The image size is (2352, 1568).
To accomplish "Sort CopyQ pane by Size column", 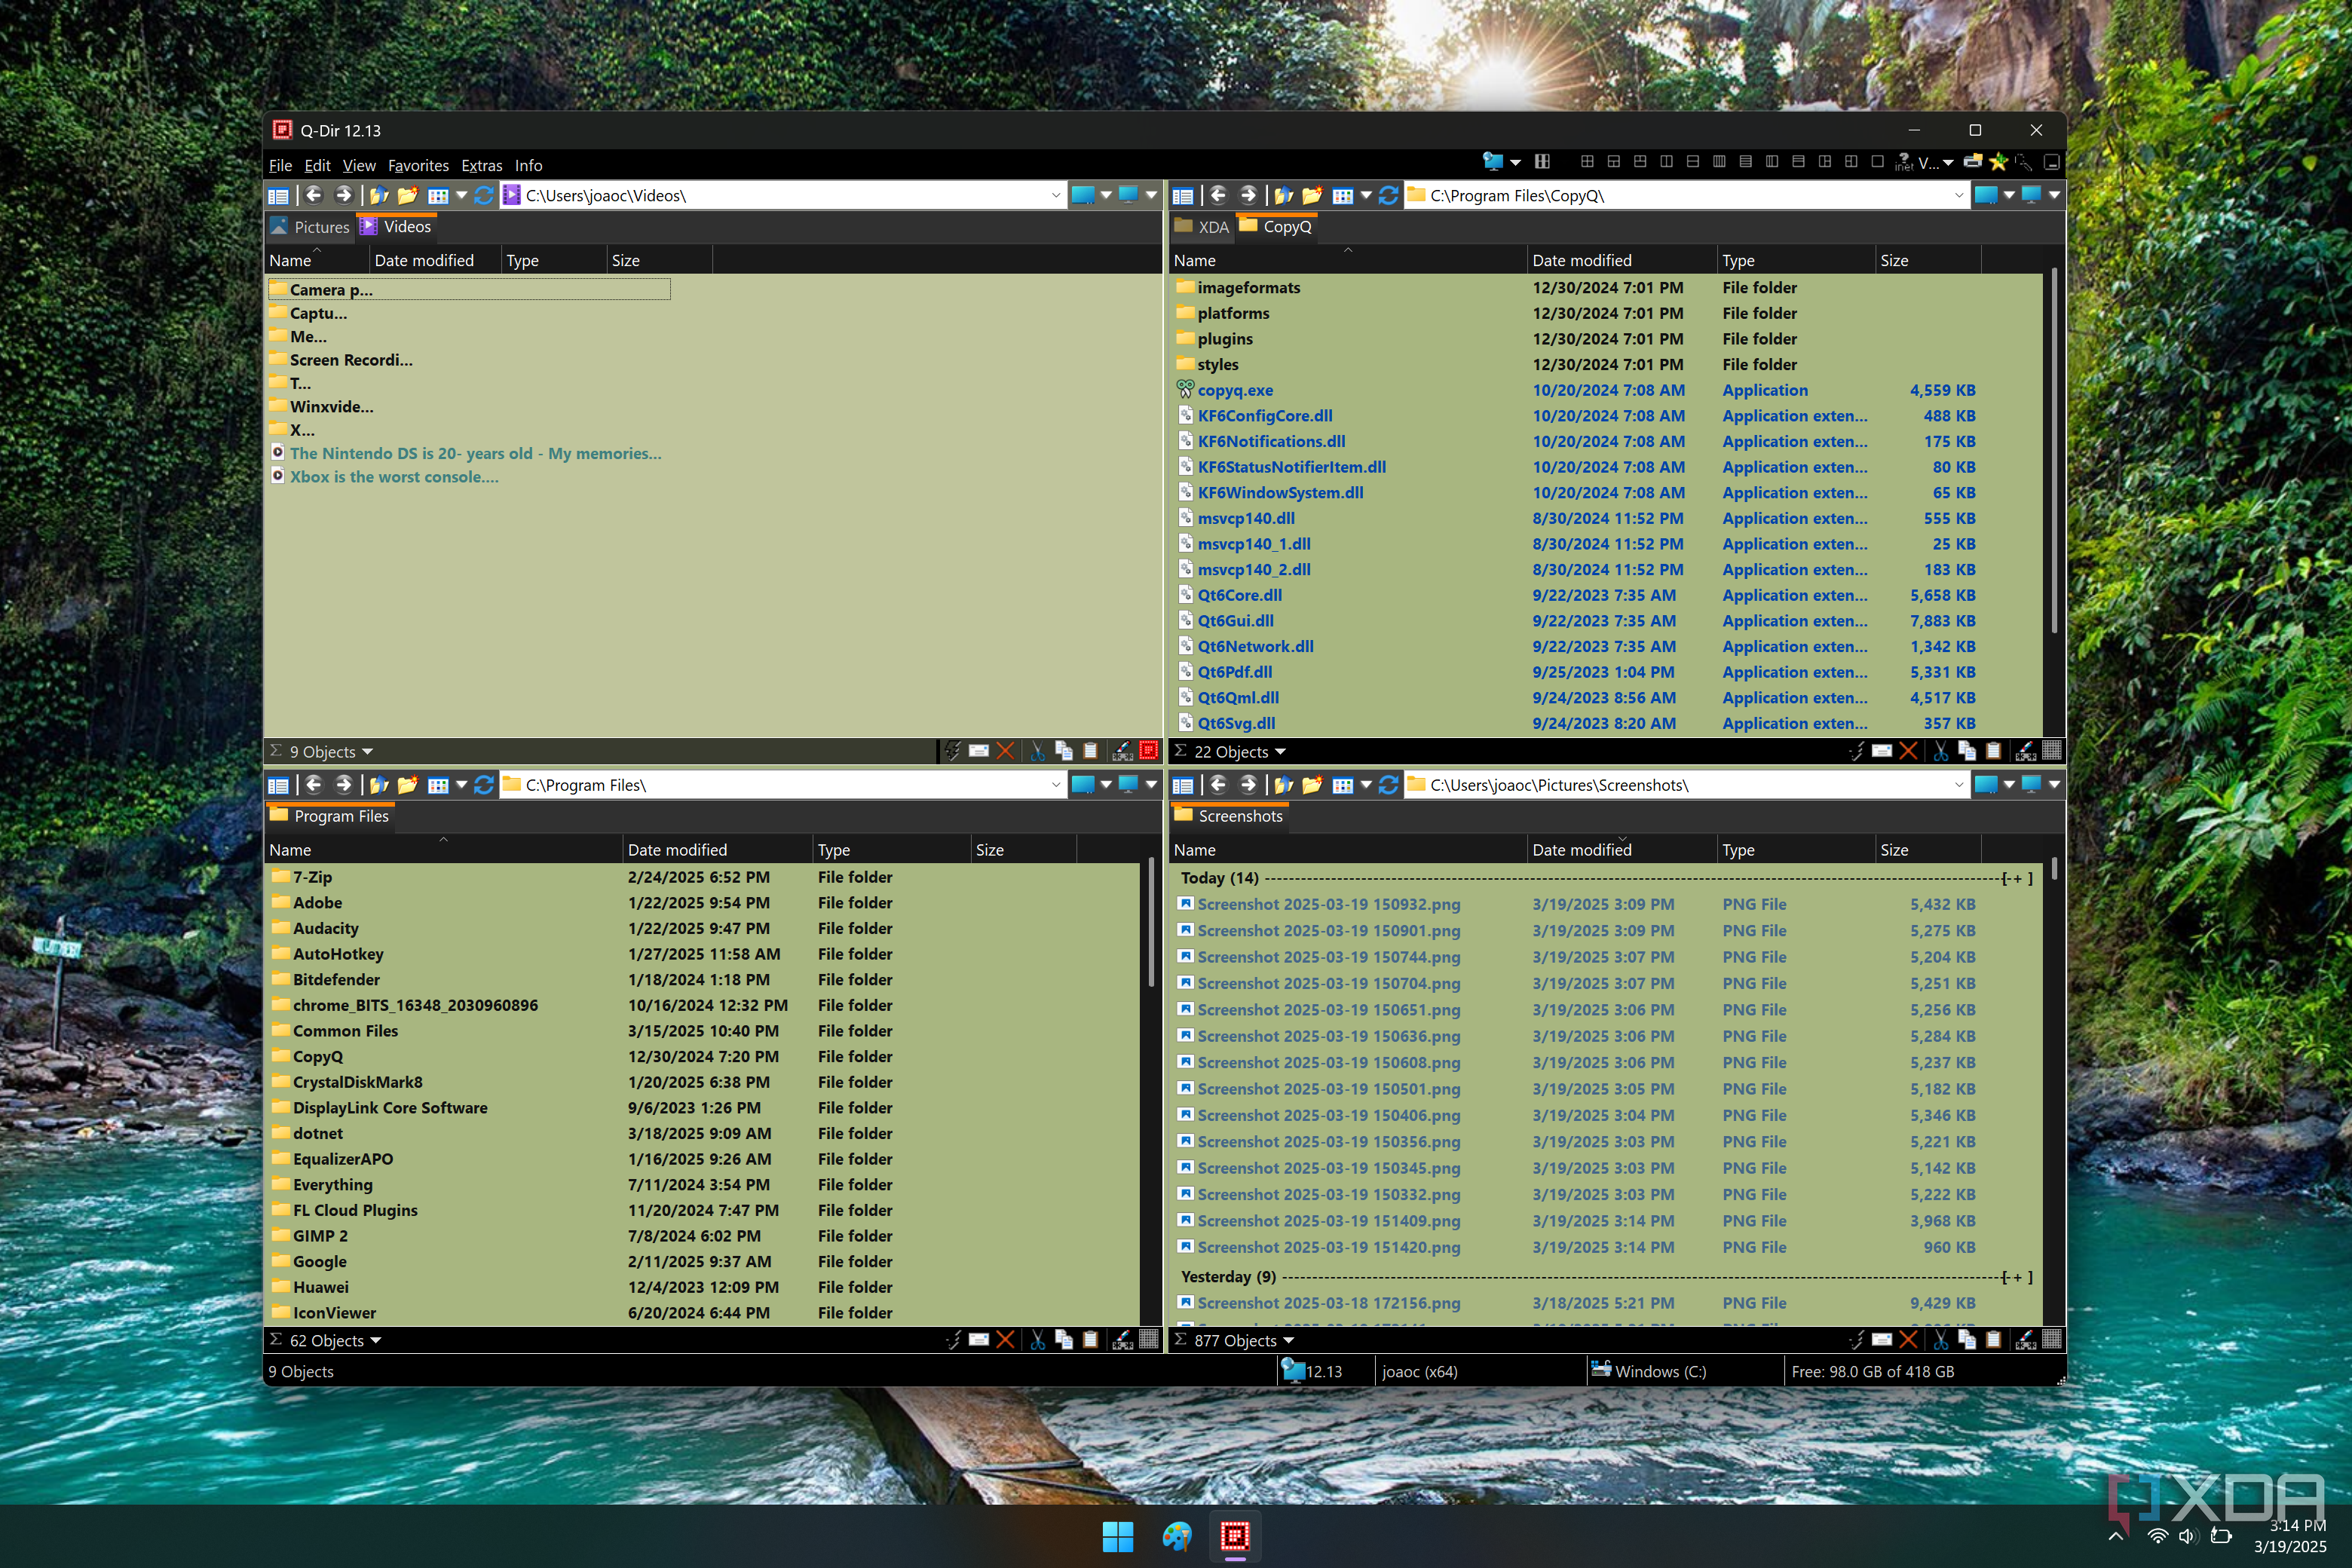I will (1927, 261).
